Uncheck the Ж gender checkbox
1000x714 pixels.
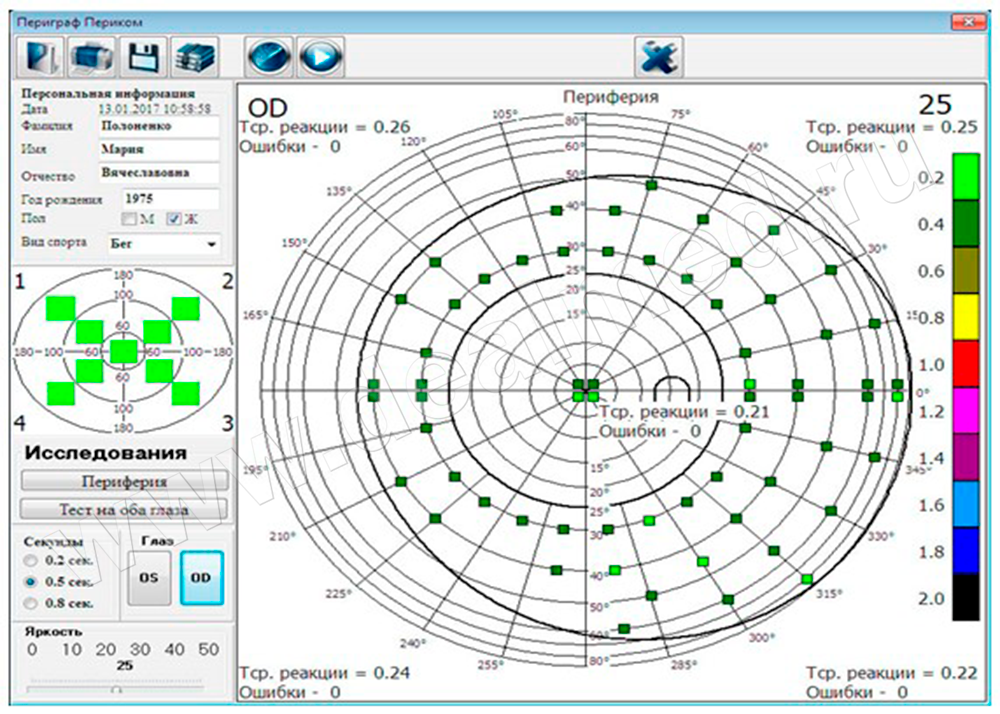pos(174,219)
